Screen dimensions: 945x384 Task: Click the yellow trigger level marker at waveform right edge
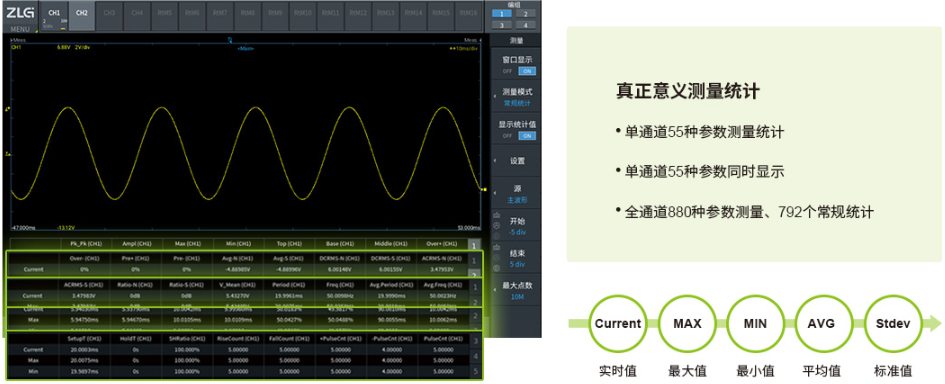tap(484, 189)
